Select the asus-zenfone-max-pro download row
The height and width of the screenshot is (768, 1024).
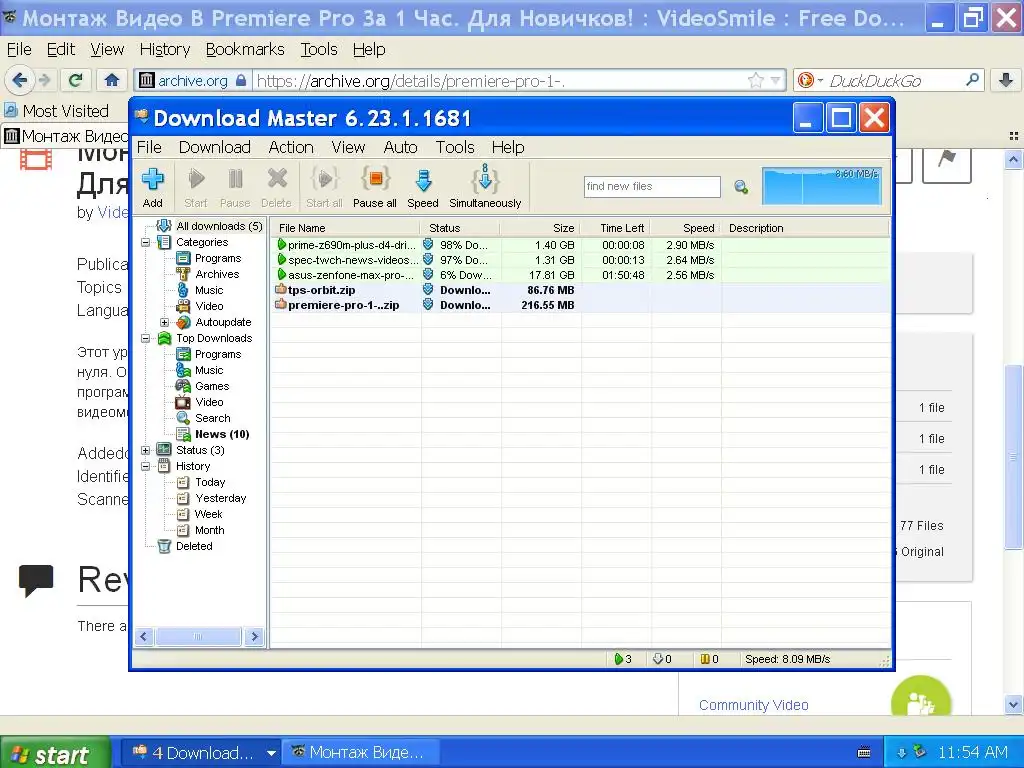(x=580, y=275)
